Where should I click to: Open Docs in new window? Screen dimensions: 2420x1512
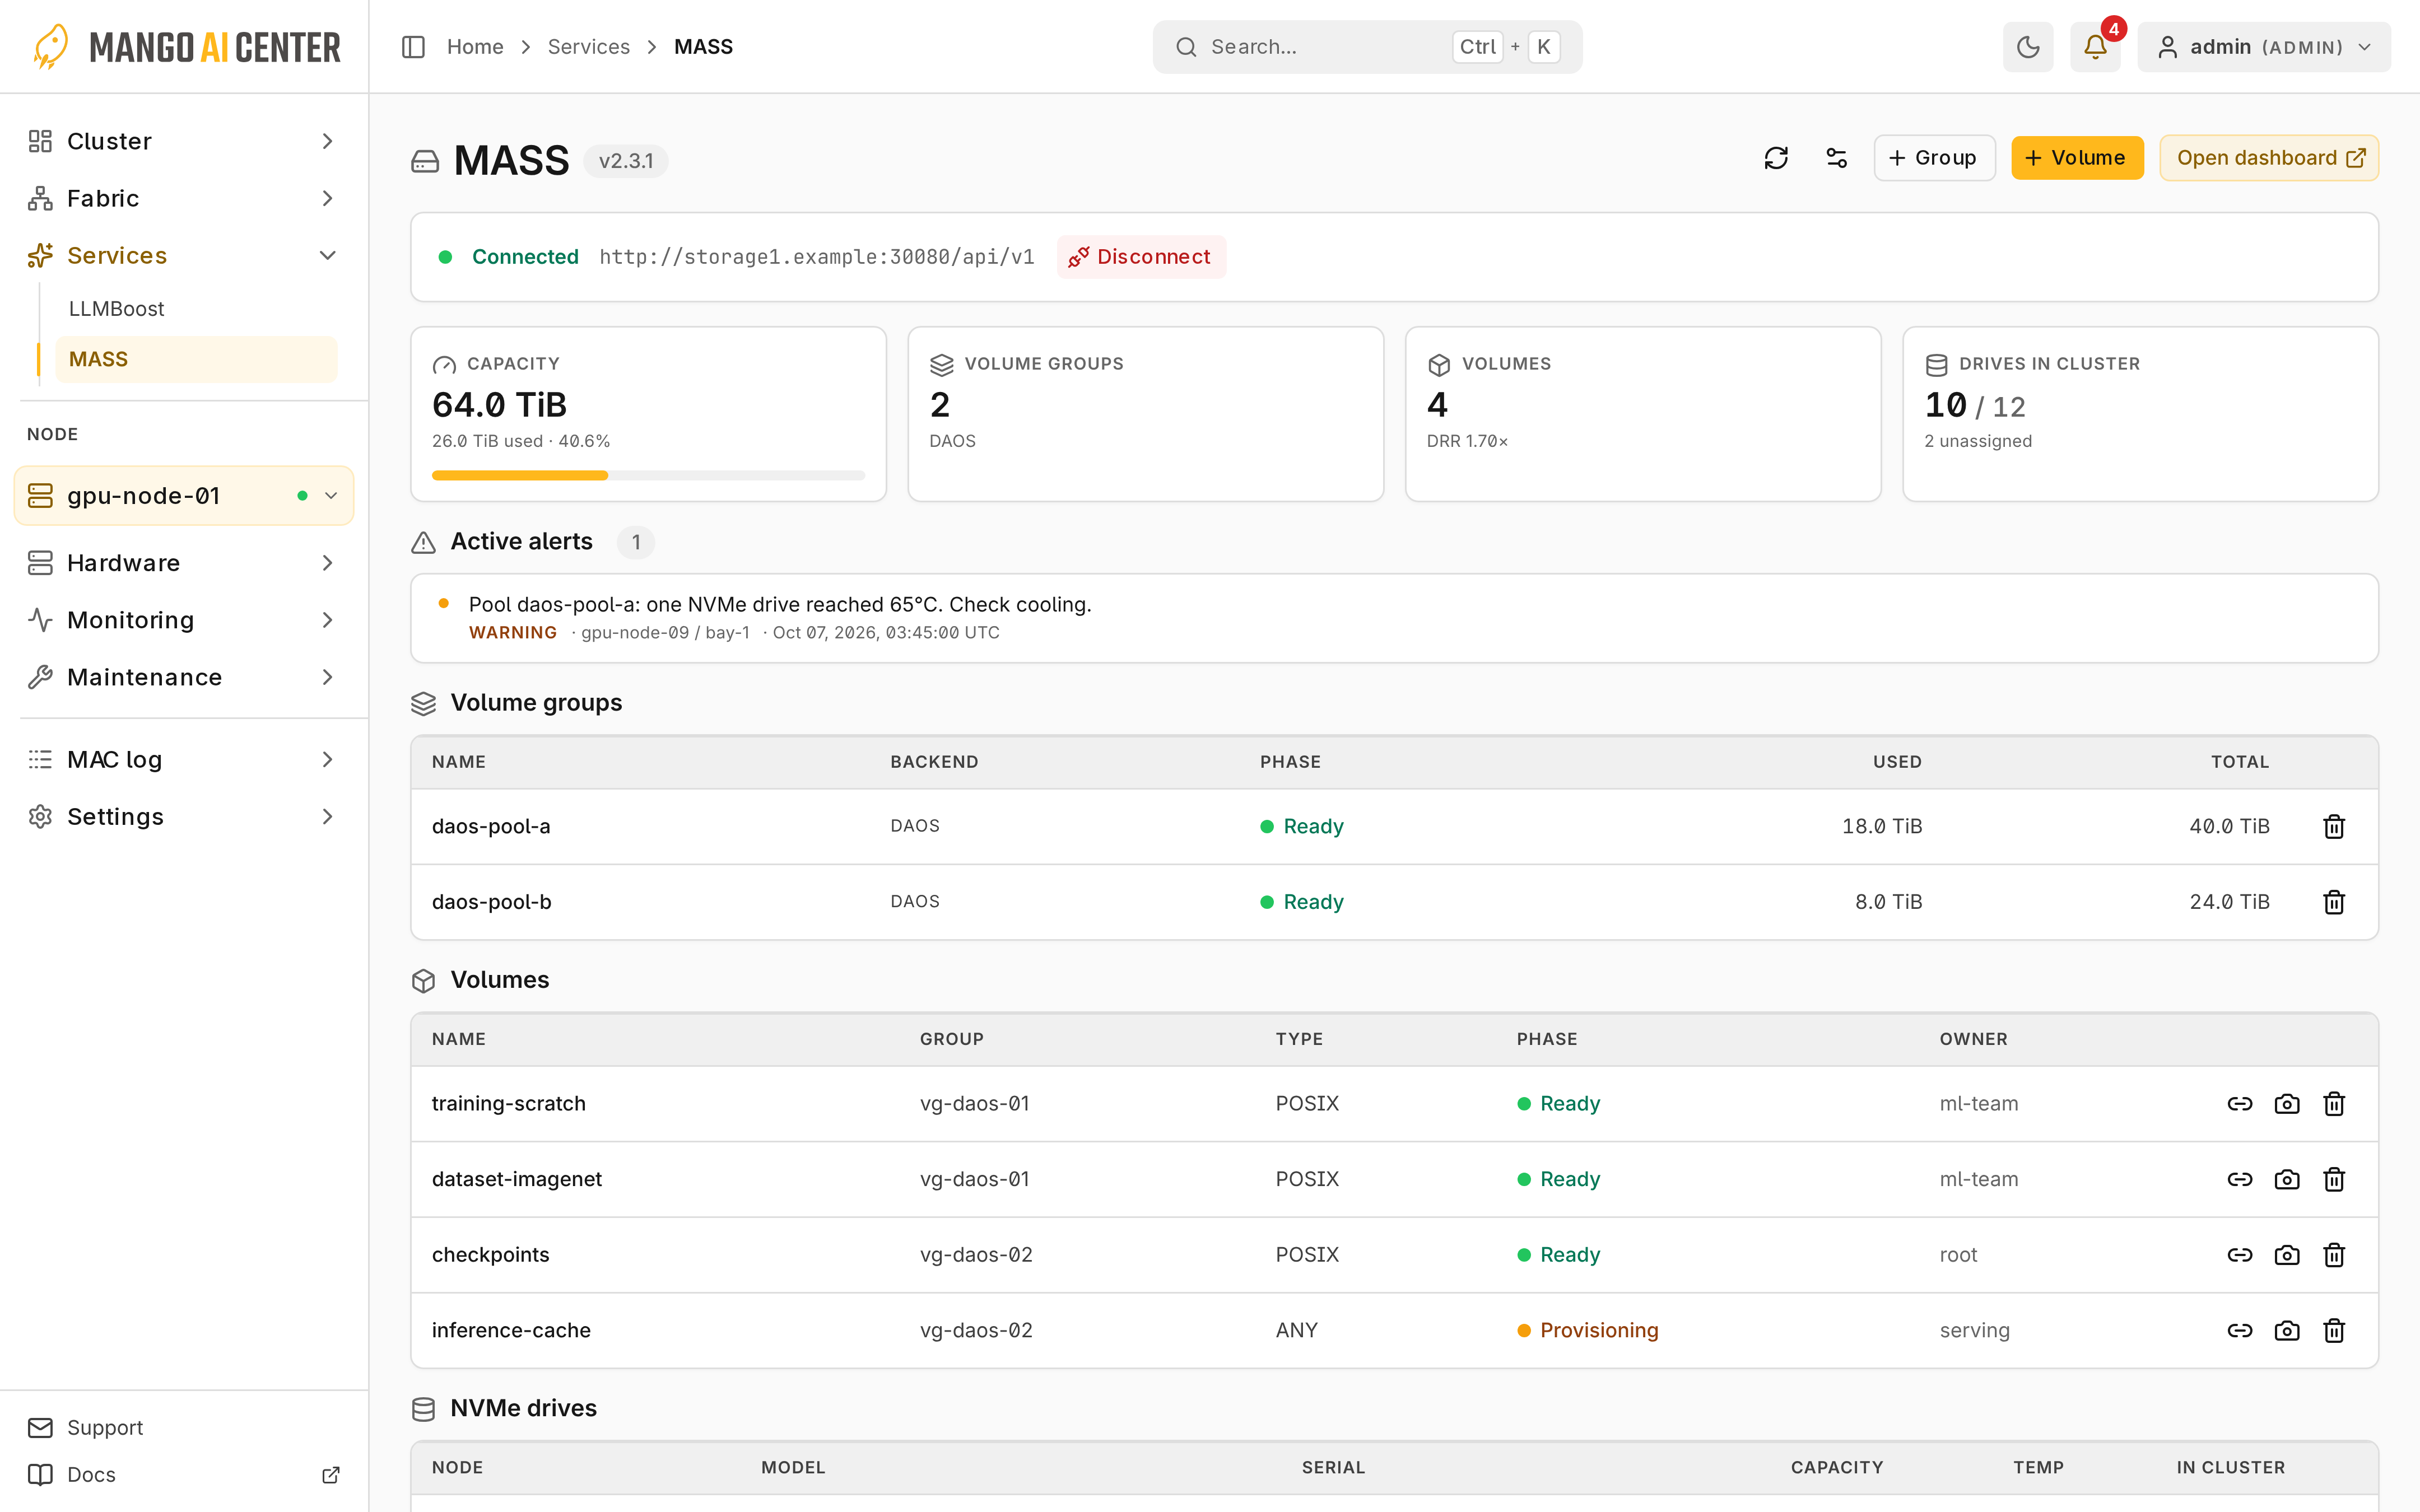184,1474
